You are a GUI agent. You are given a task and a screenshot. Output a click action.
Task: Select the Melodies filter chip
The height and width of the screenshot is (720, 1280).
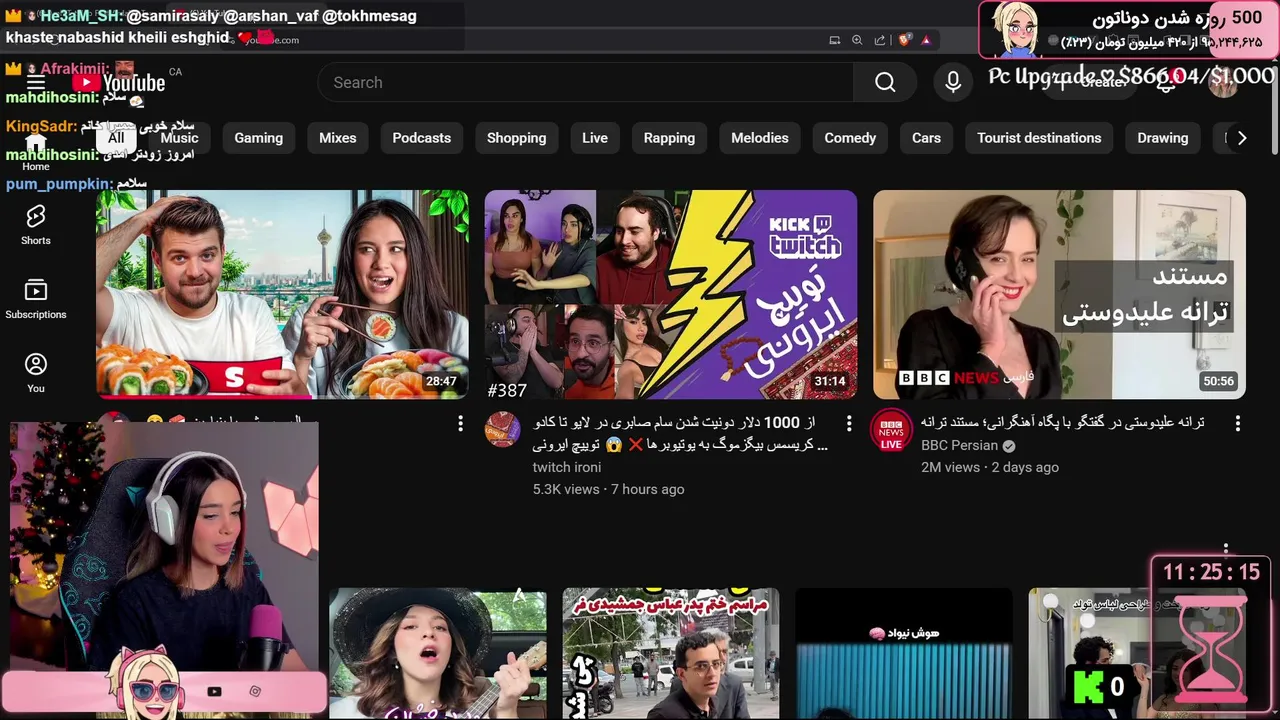(x=760, y=138)
